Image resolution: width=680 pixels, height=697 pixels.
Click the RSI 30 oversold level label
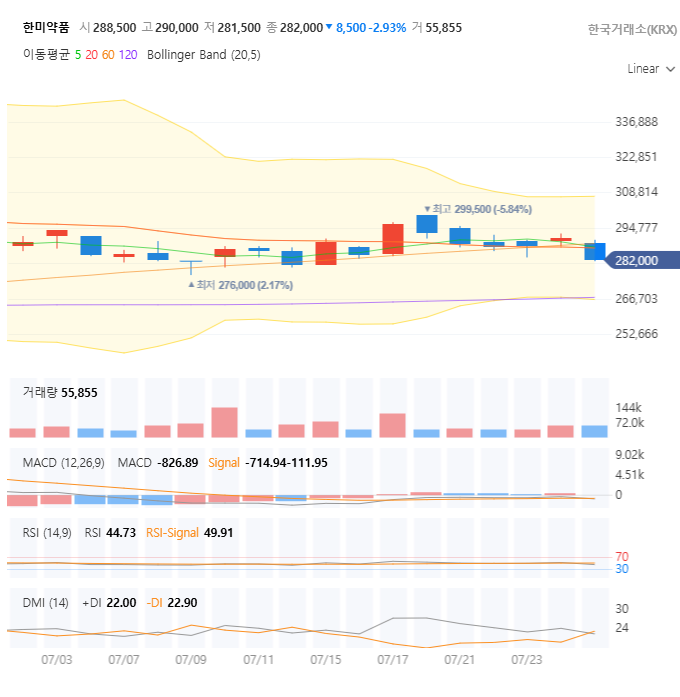pyautogui.click(x=622, y=569)
